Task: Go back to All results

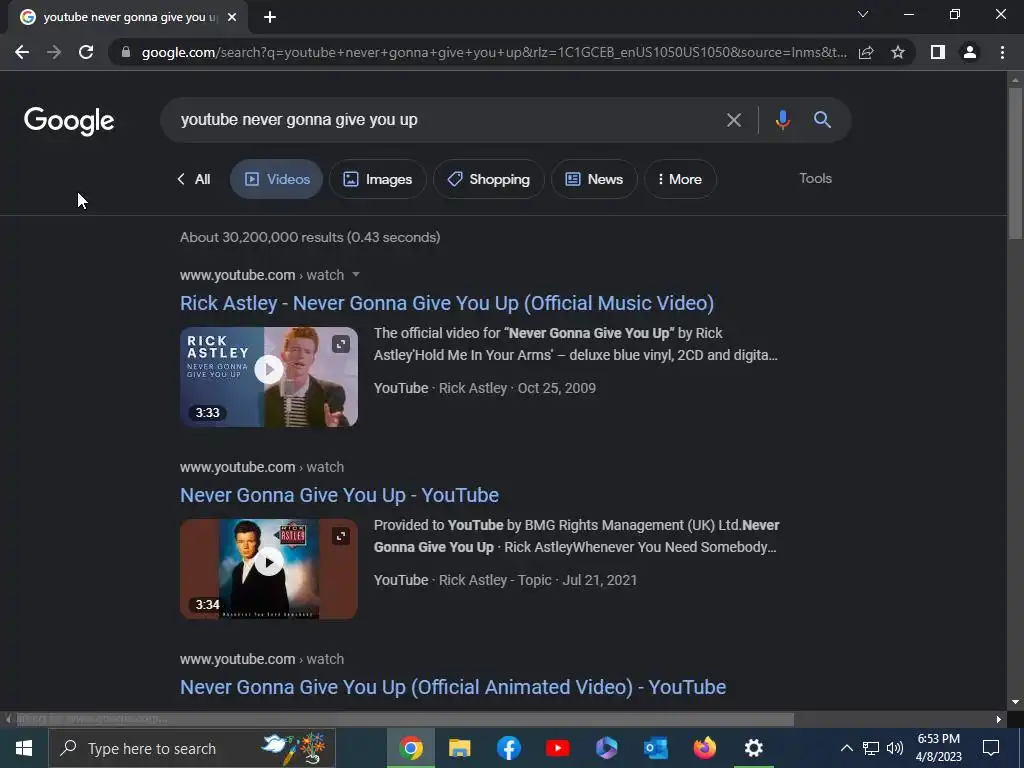Action: 195,179
